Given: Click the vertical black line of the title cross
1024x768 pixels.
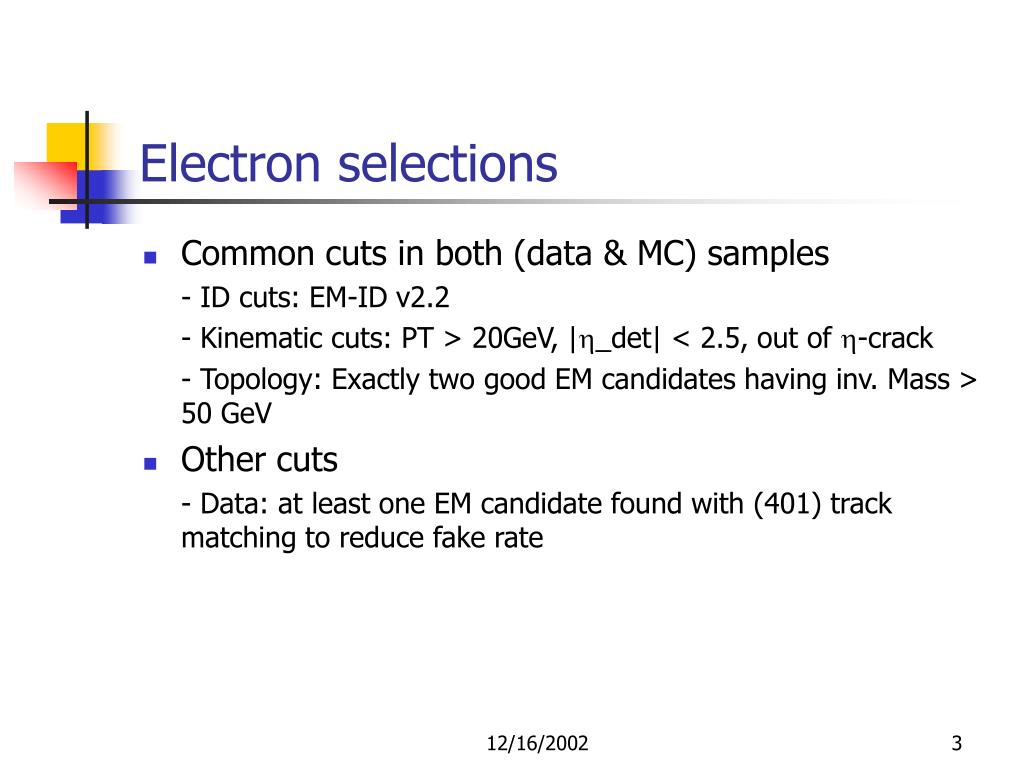Looking at the screenshot, I should tap(87, 170).
